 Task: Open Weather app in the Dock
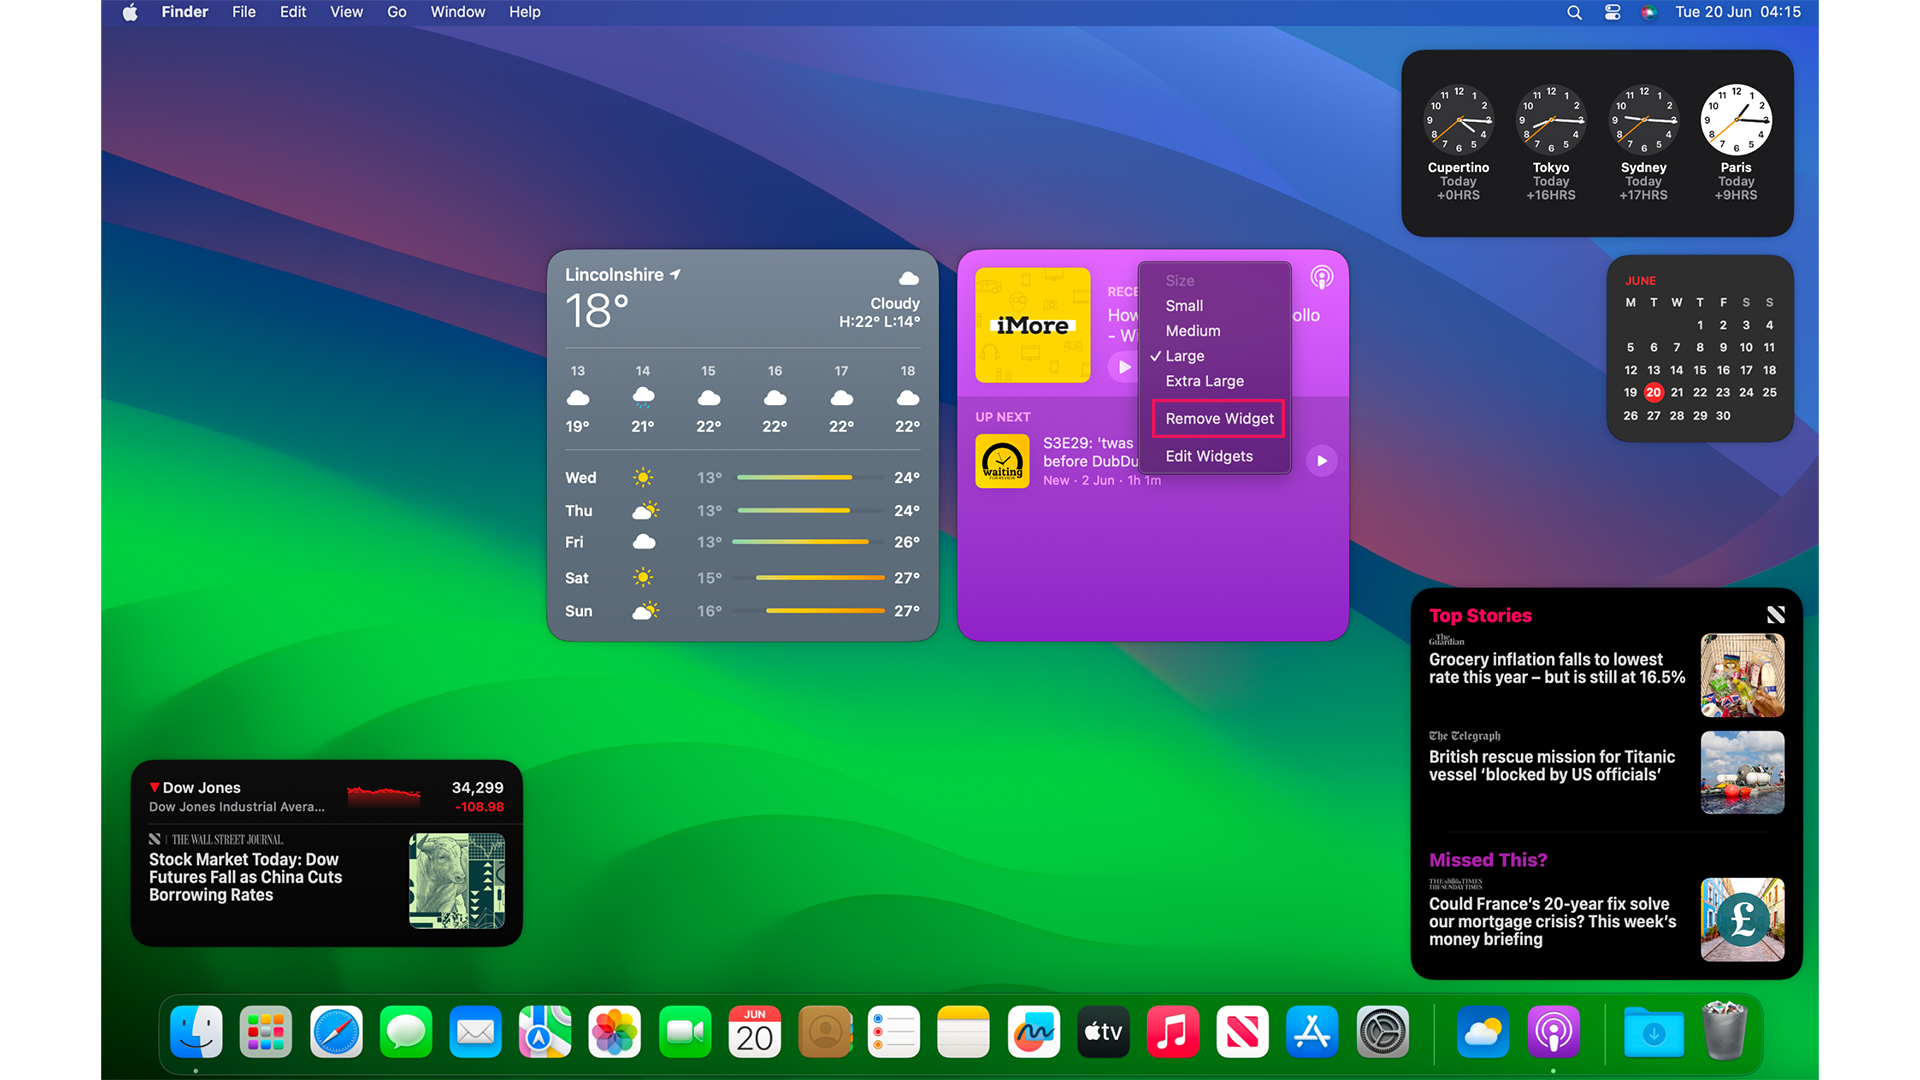1483,1032
